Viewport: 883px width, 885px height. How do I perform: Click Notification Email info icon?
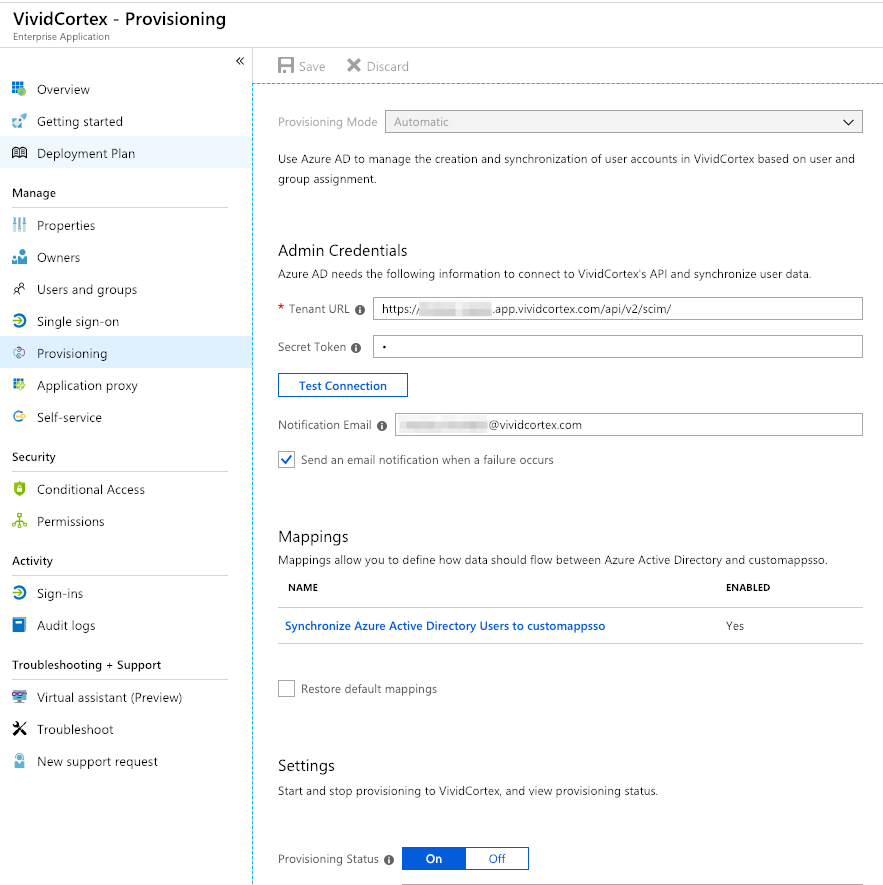[382, 426]
